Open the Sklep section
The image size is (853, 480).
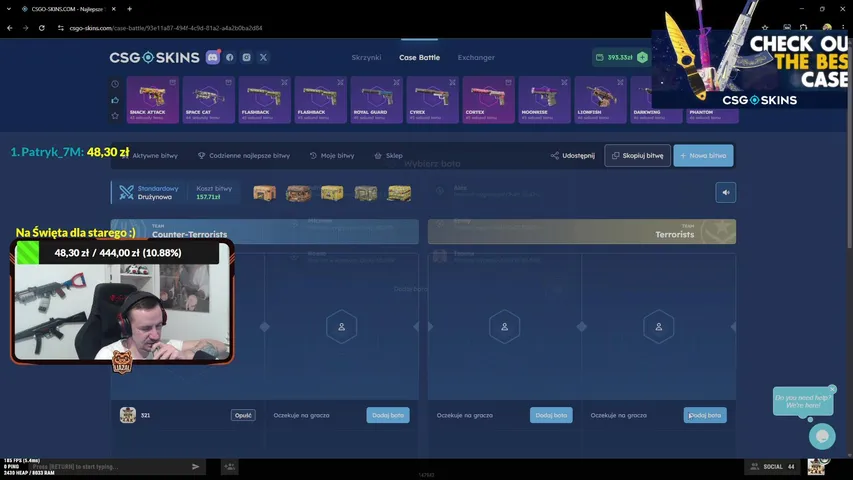pos(388,156)
